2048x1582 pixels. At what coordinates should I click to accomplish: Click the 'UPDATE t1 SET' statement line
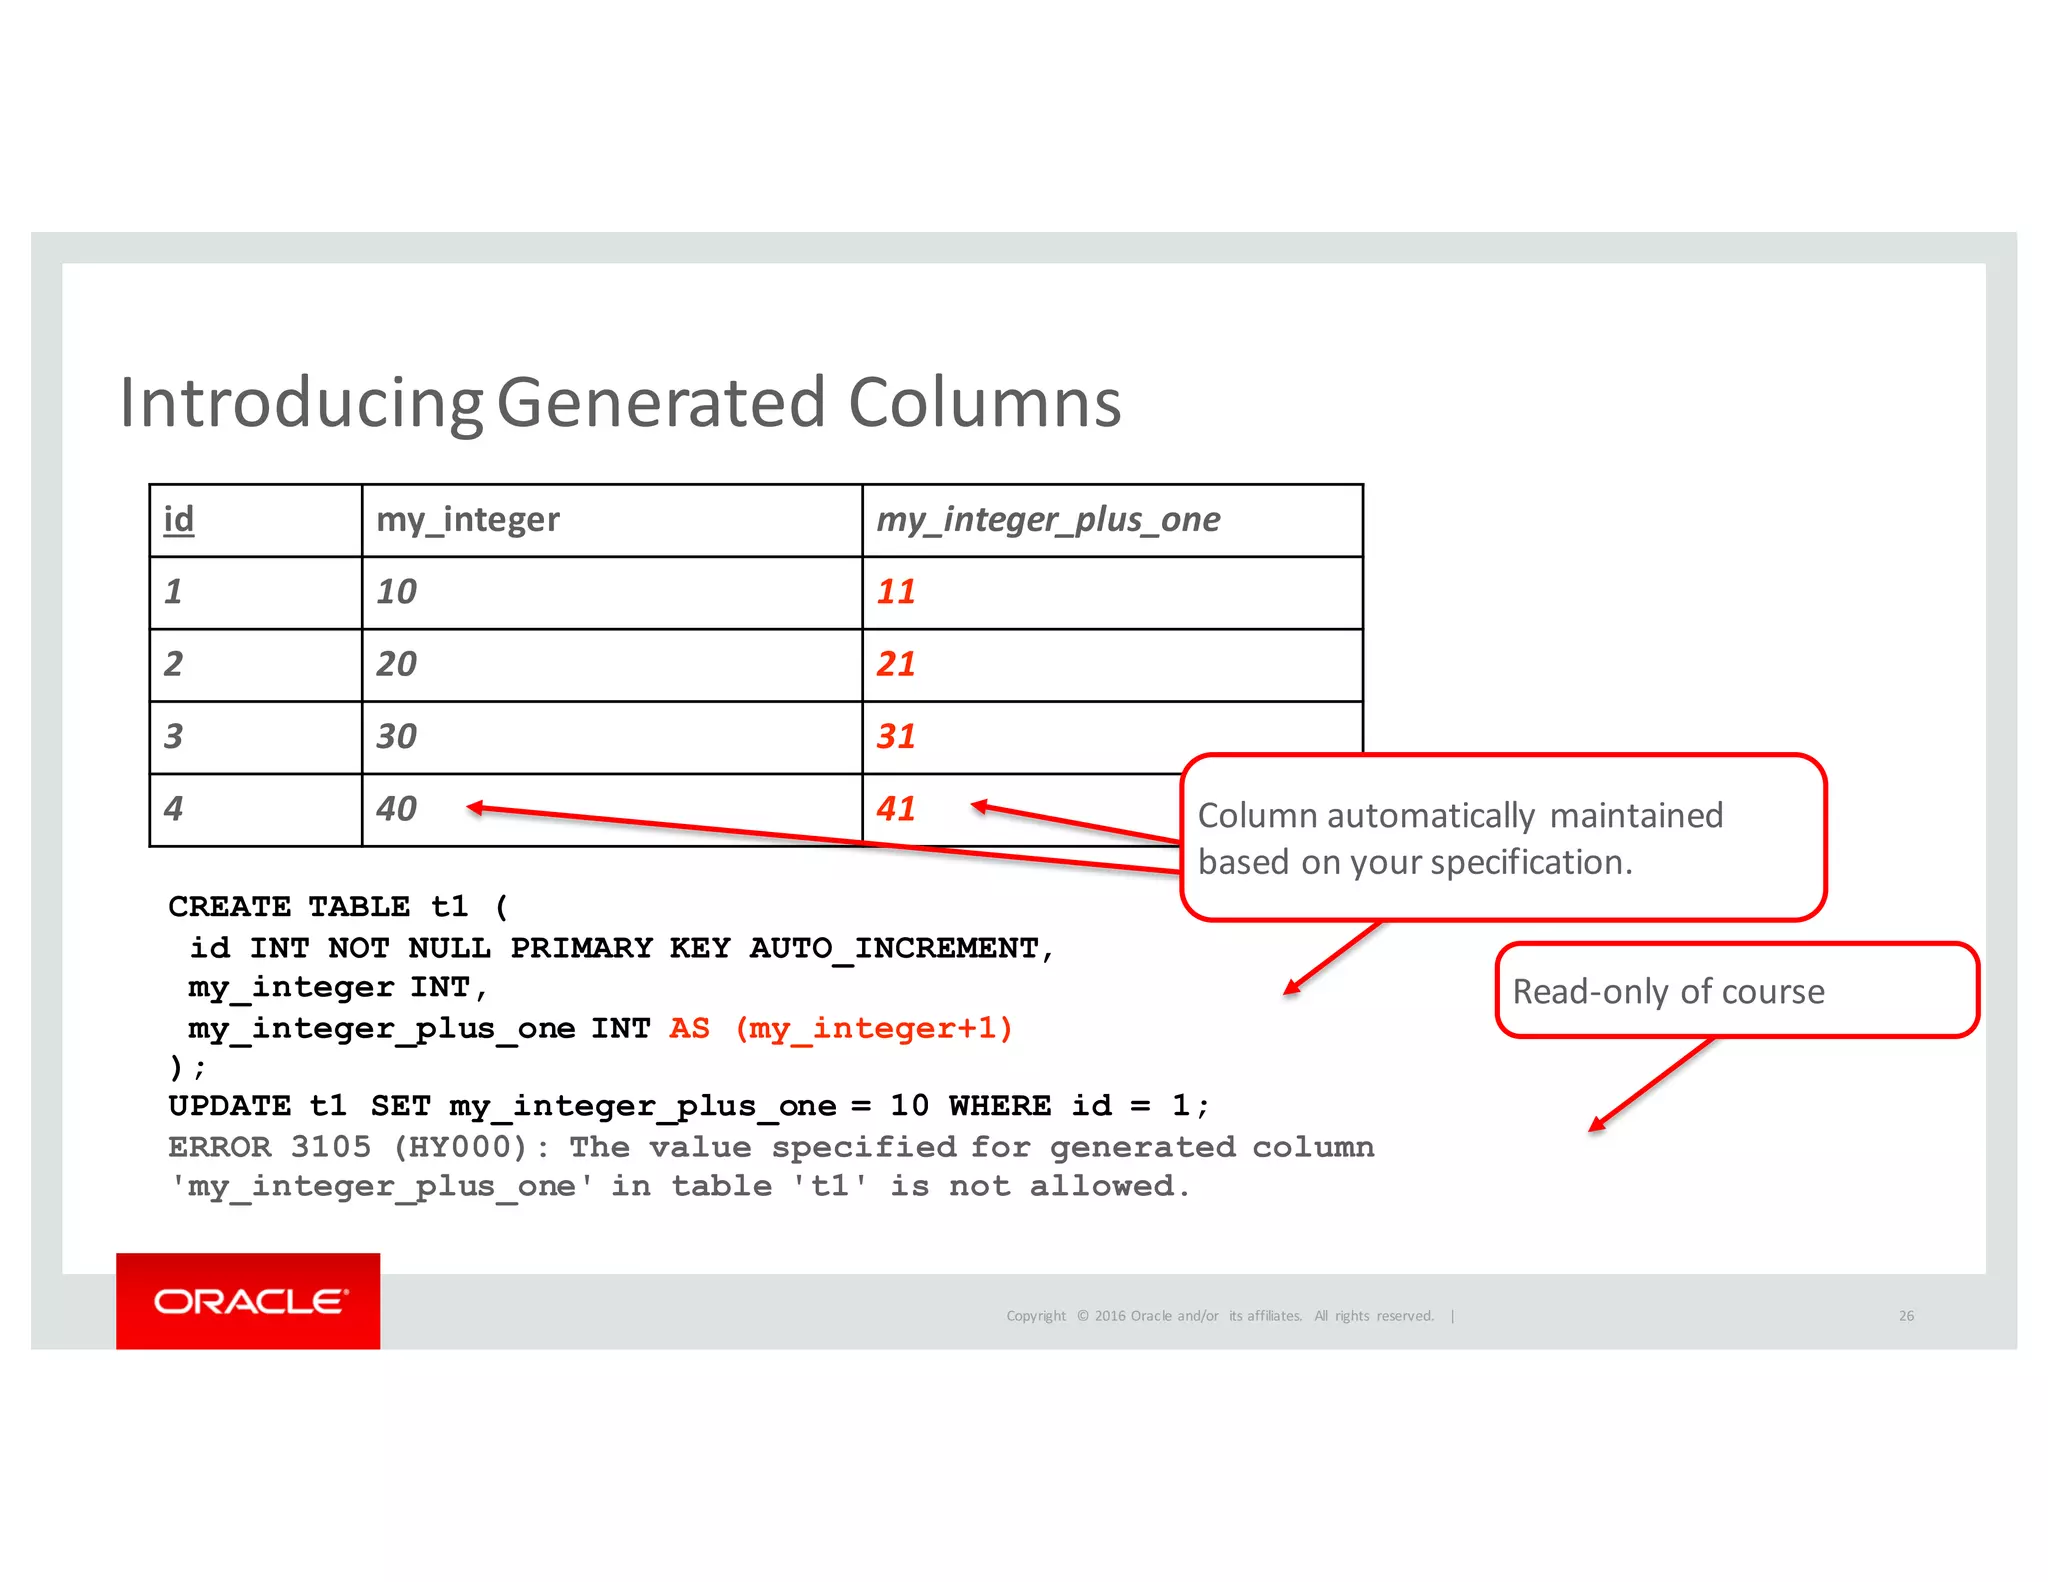click(689, 1106)
